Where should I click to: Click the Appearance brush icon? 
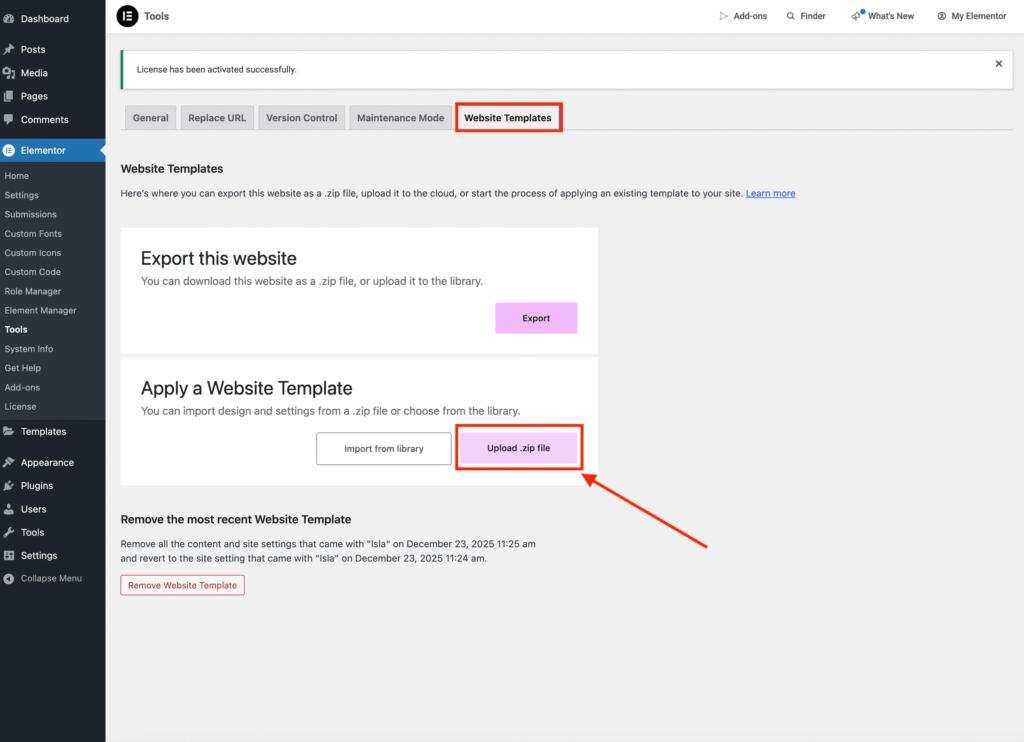[x=9, y=463]
